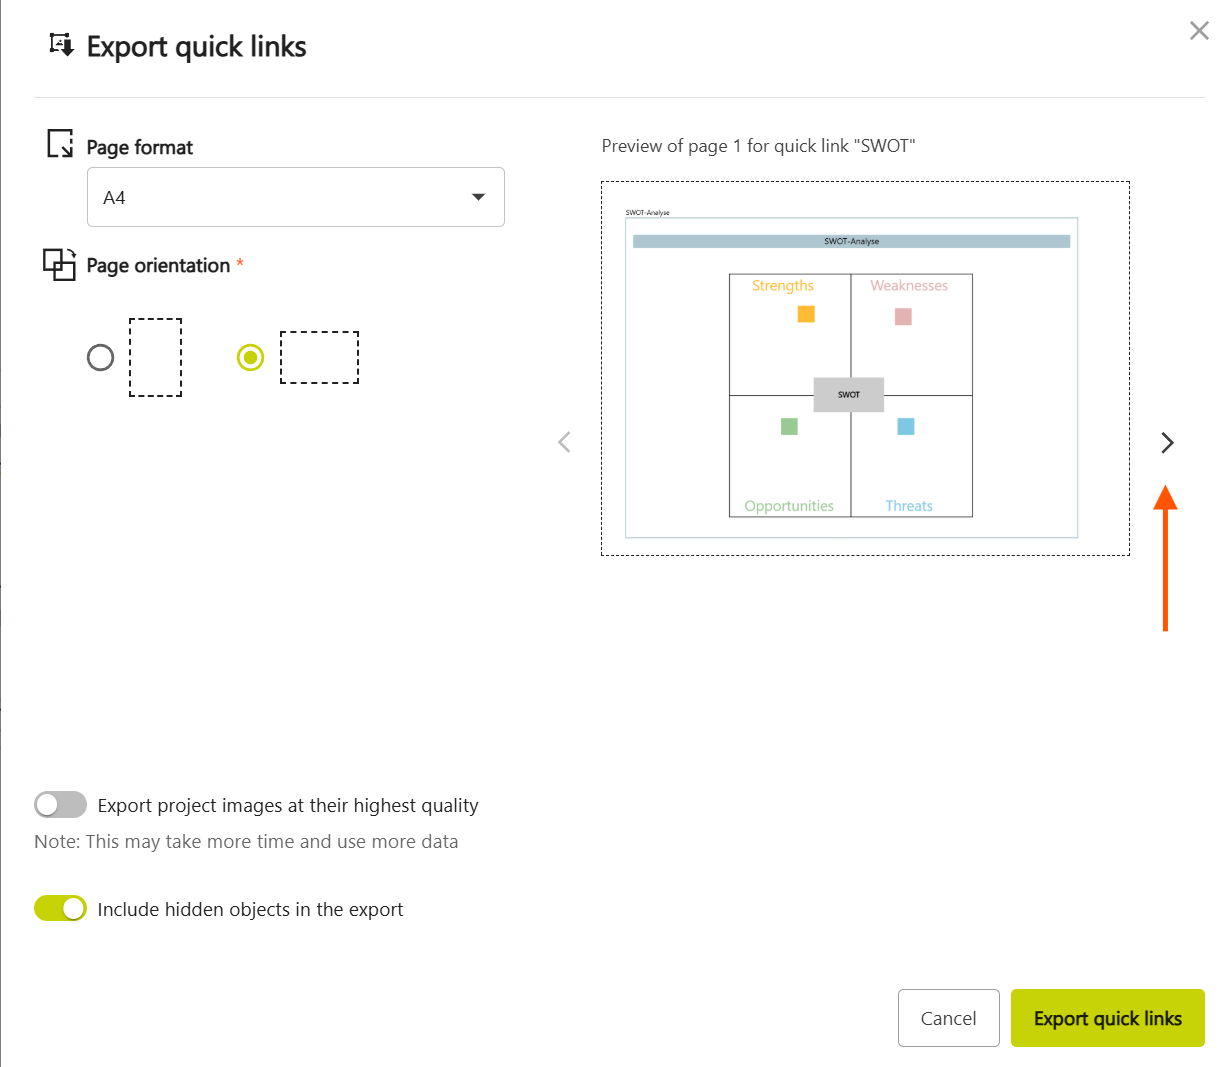Click the blue Threats square in the preview
The image size is (1230, 1067).
click(906, 426)
